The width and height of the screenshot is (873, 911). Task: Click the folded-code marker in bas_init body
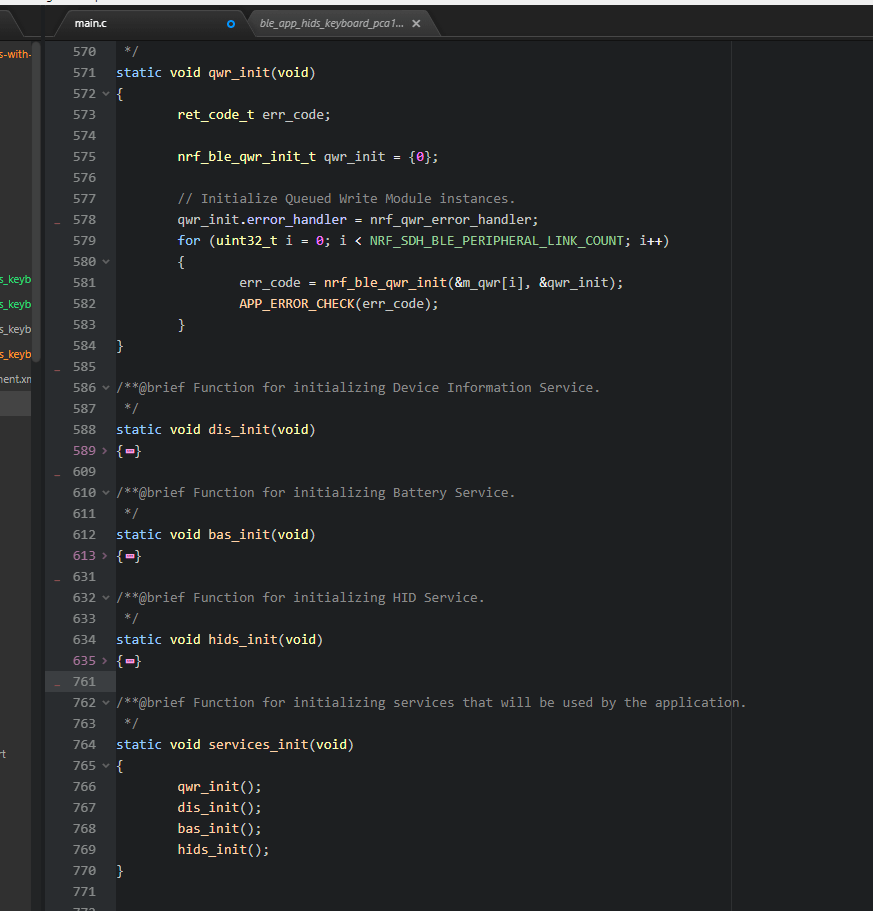point(130,556)
